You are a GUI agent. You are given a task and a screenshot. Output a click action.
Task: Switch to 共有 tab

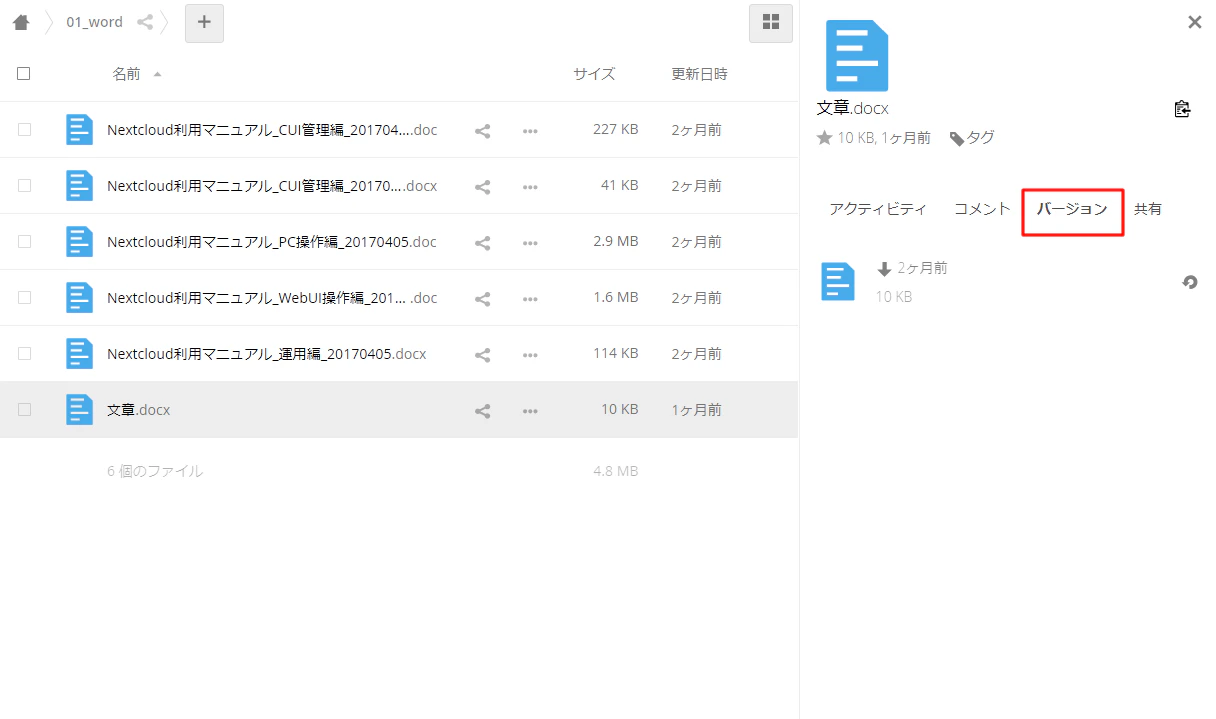pos(1148,209)
